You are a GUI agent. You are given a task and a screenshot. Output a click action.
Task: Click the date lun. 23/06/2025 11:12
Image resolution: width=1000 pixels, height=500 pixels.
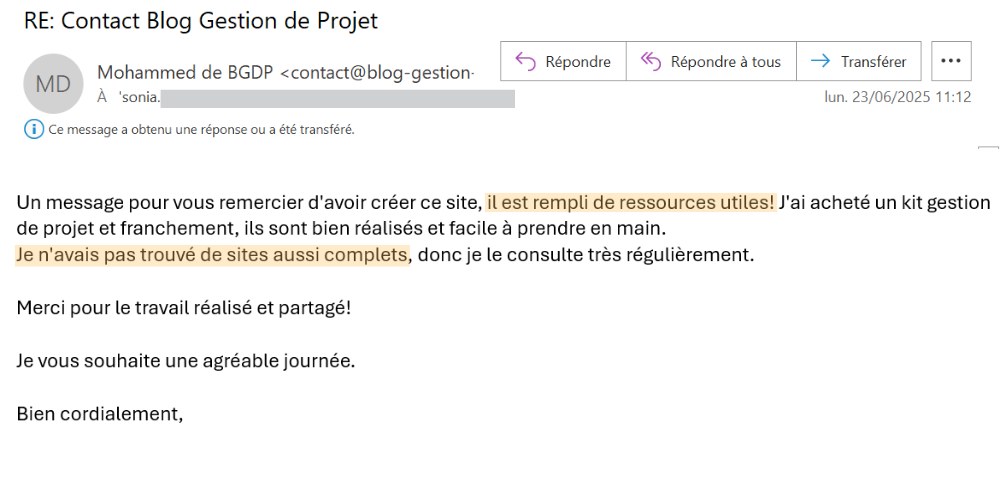pyautogui.click(x=897, y=97)
